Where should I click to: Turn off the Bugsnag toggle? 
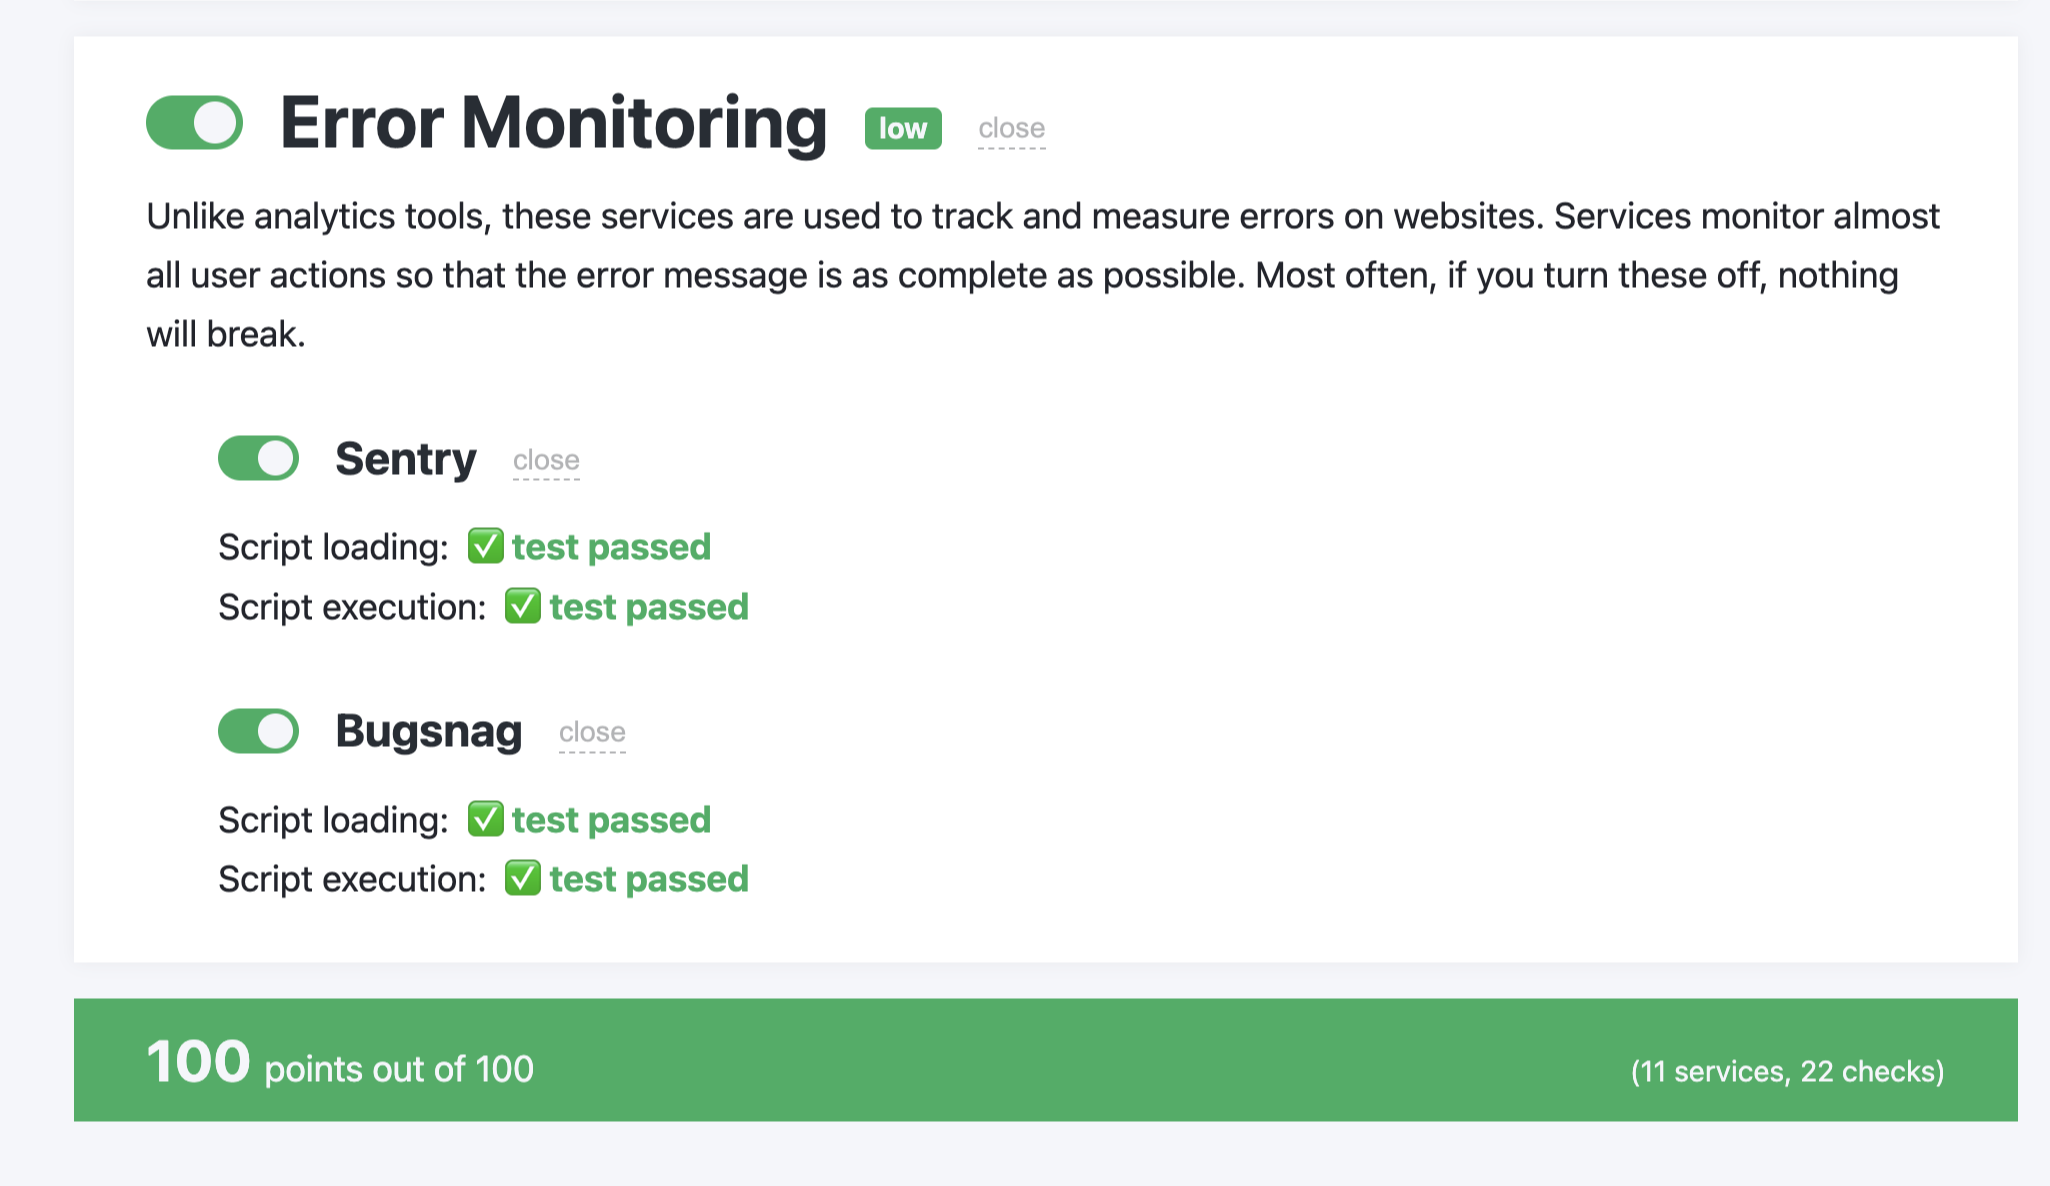click(x=258, y=731)
